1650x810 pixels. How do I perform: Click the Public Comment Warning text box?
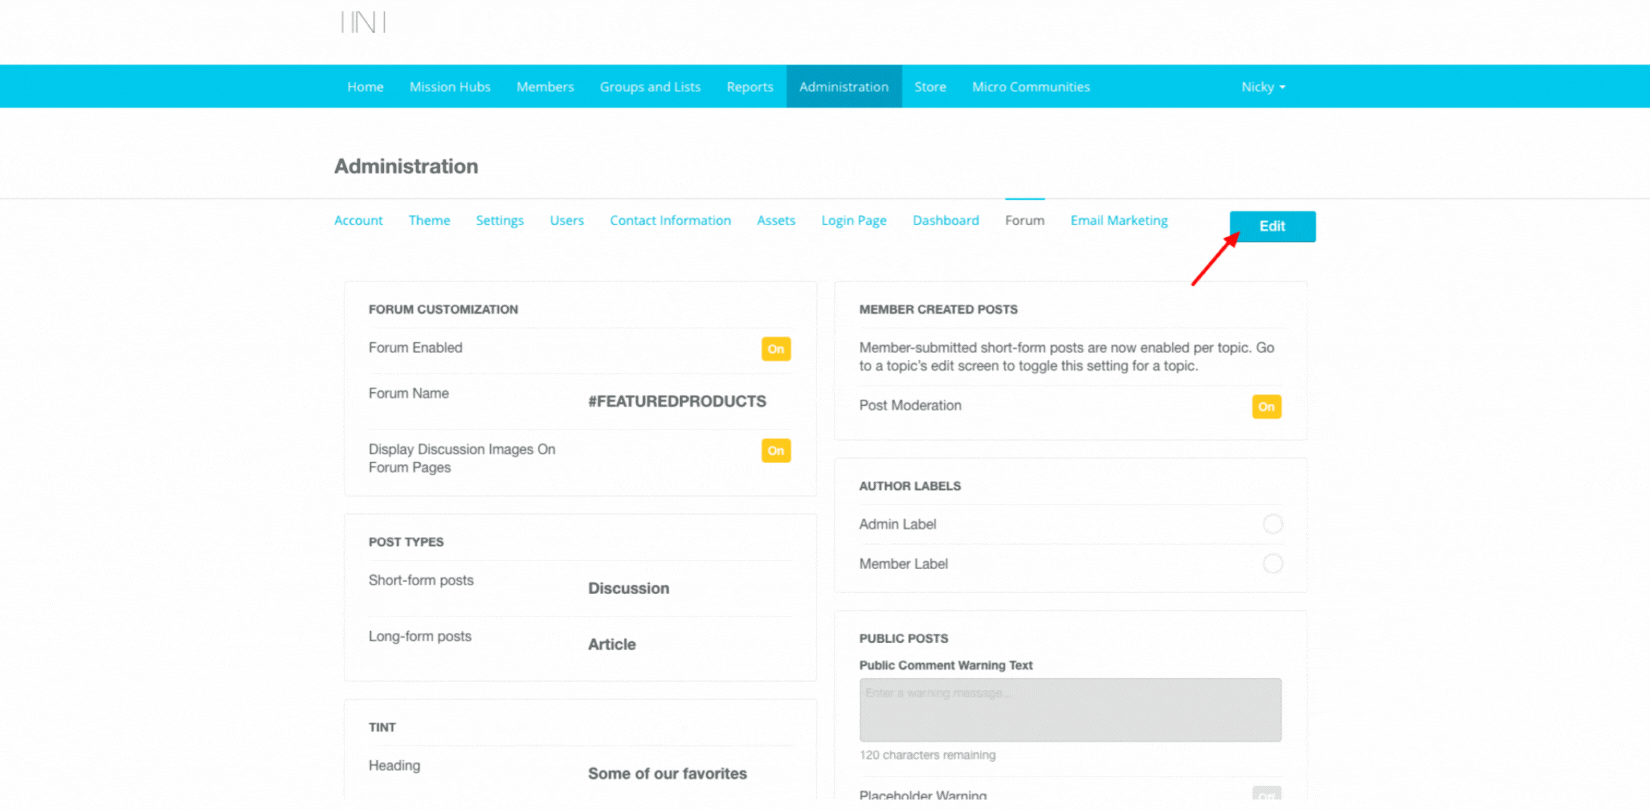click(1070, 710)
